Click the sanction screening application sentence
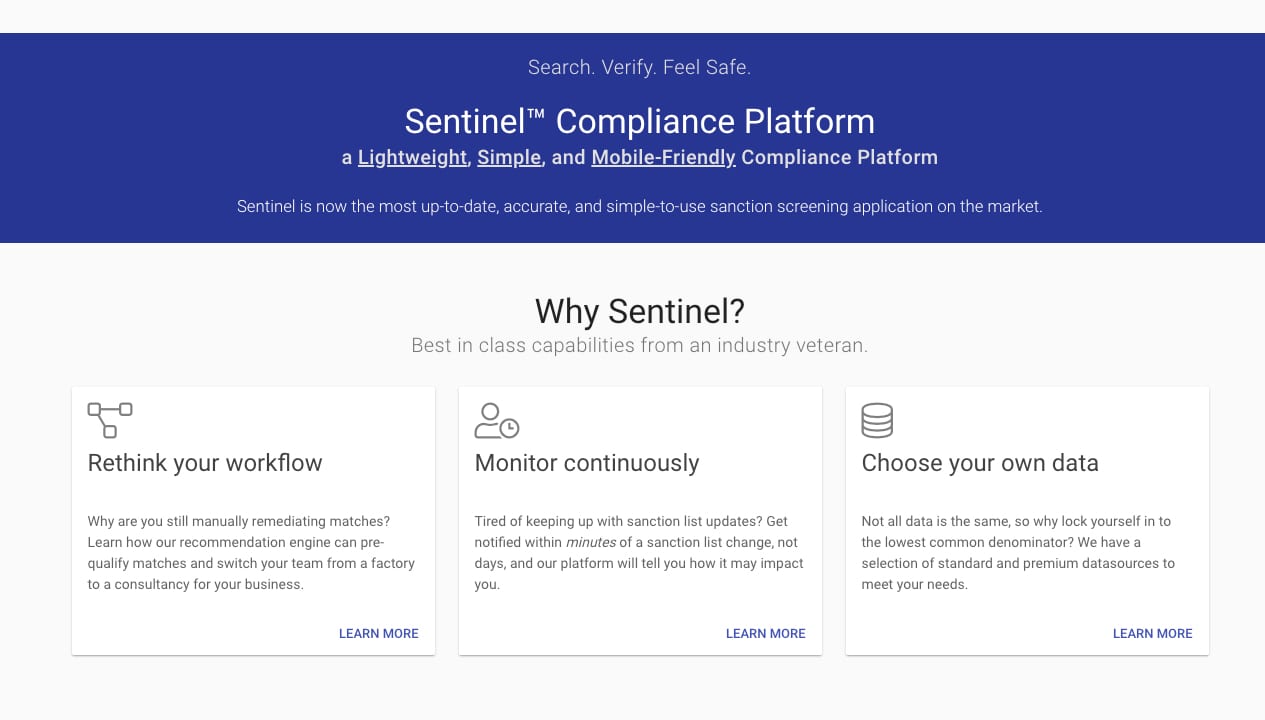Screen dimensions: 1265x720 coord(640,206)
